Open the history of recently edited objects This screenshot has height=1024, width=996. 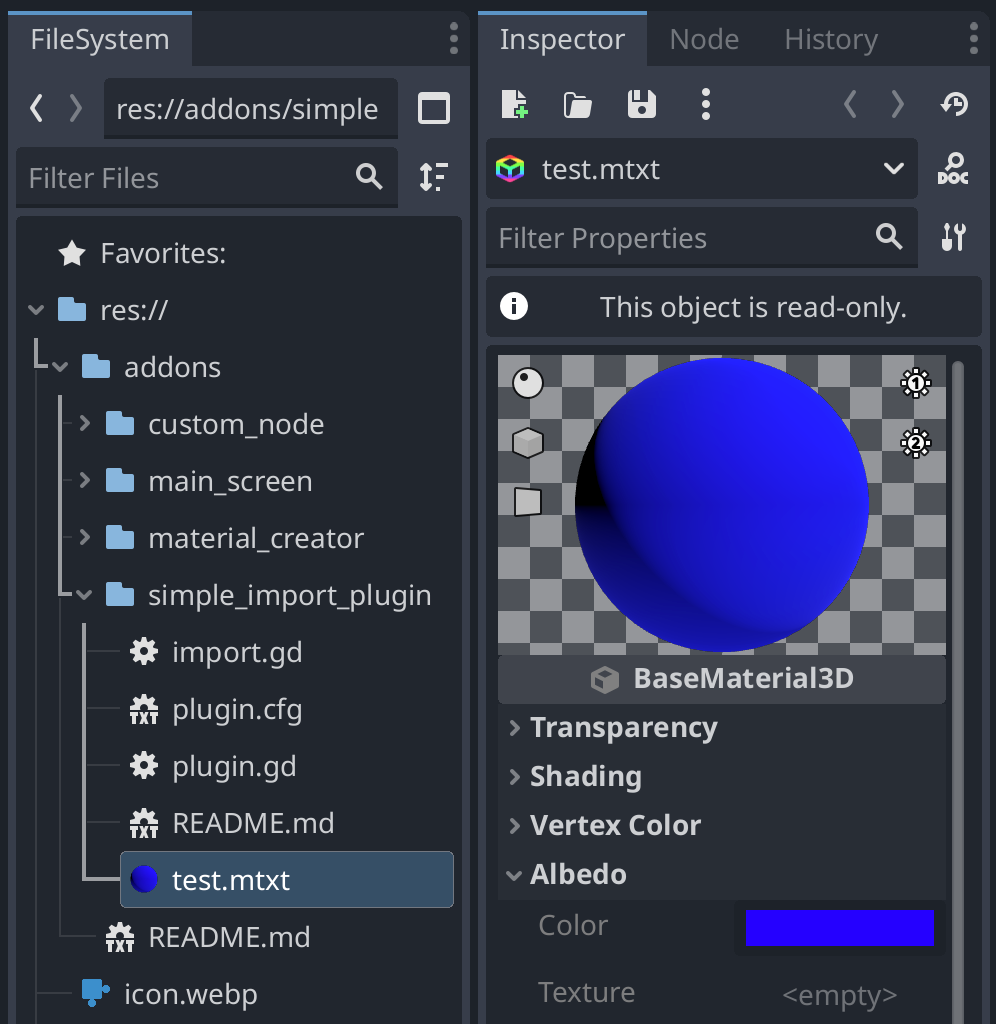coord(955,104)
